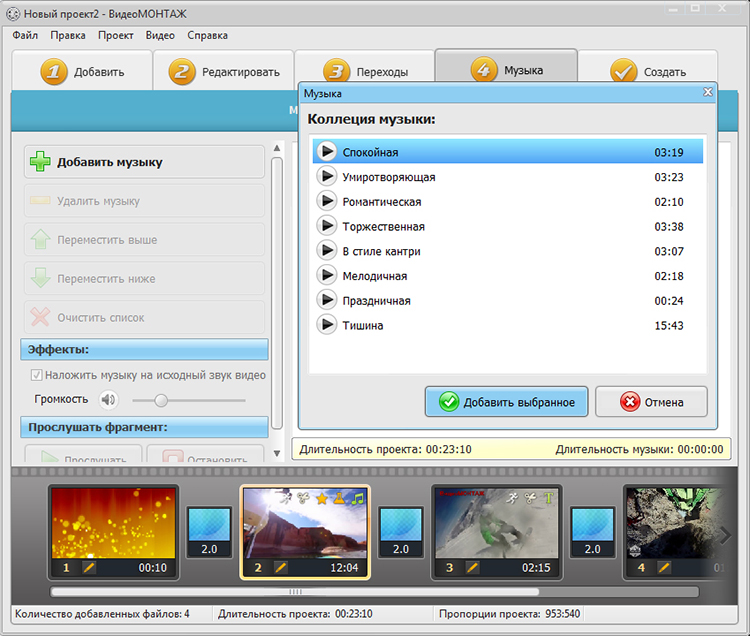Toggle Наложить музыку на исходный звук checkbox
The width and height of the screenshot is (750, 636).
37,376
